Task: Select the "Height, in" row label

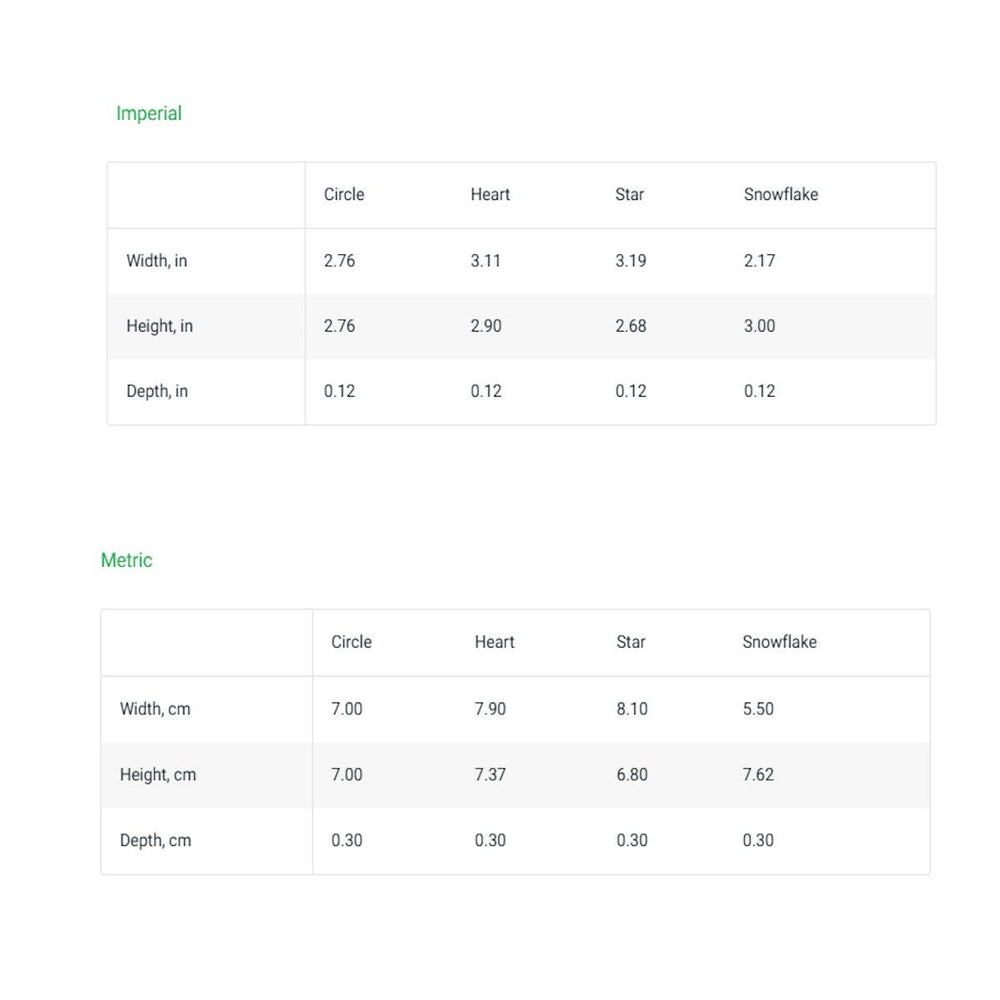Action: (x=159, y=326)
